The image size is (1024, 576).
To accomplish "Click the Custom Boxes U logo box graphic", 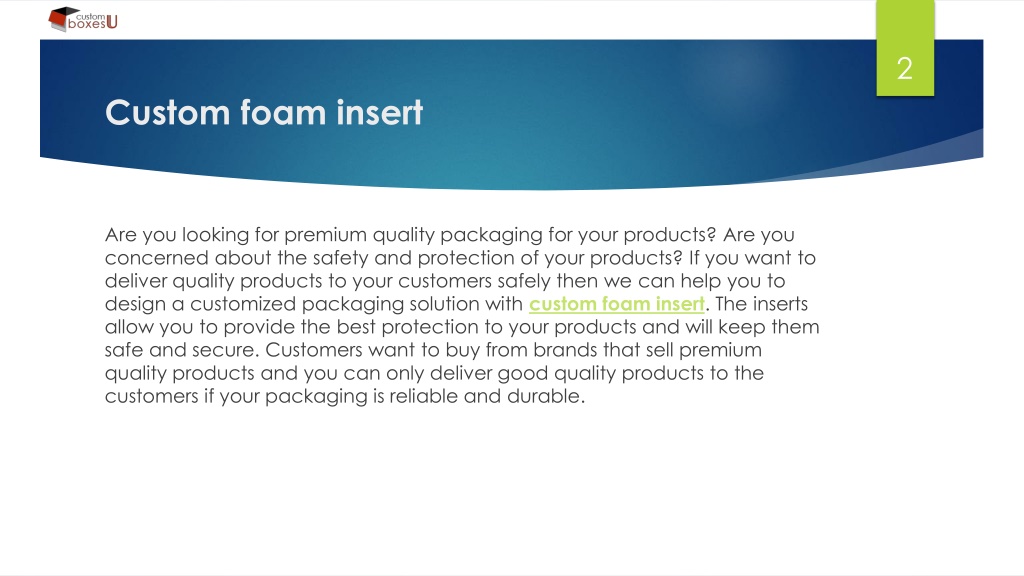I will (x=62, y=19).
